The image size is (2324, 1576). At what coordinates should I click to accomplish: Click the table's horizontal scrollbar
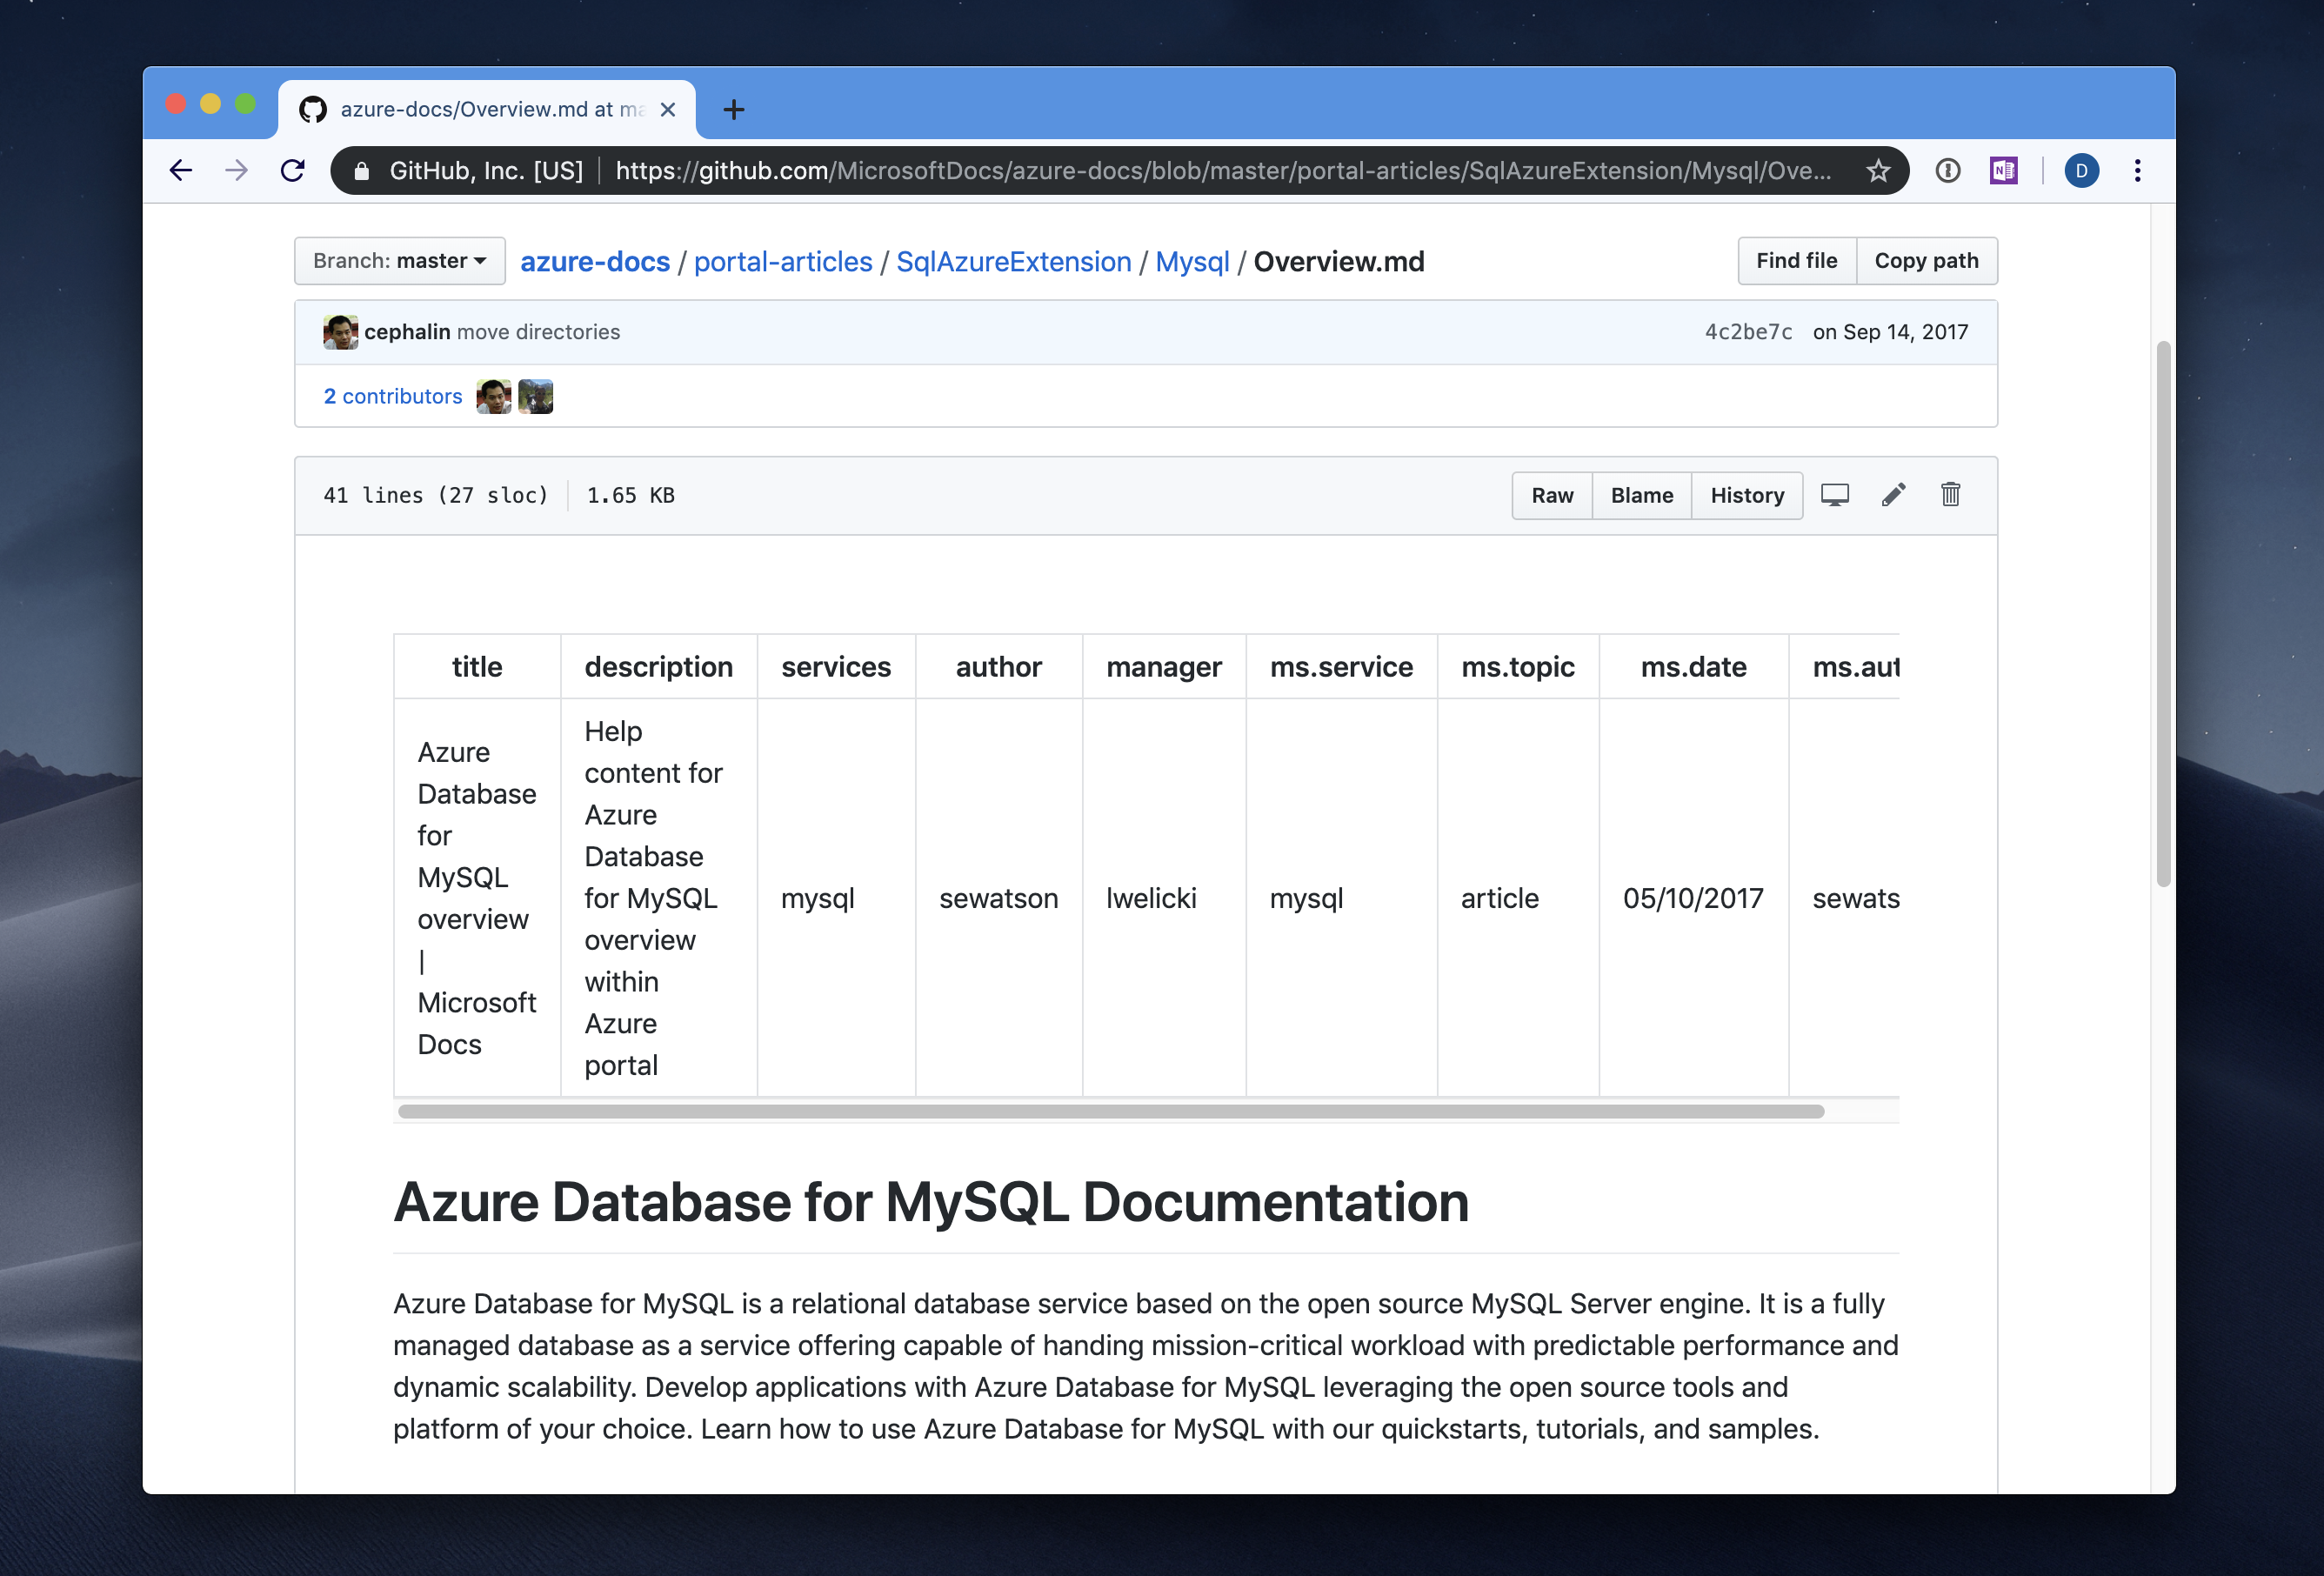[x=1111, y=1111]
